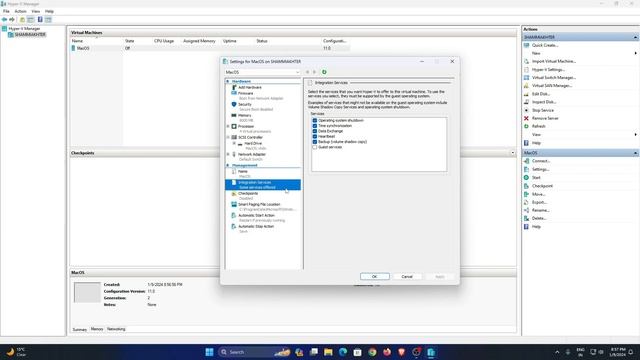The height and width of the screenshot is (360, 640).
Task: Click Inspect Disk in Actions pane
Action: click(544, 102)
